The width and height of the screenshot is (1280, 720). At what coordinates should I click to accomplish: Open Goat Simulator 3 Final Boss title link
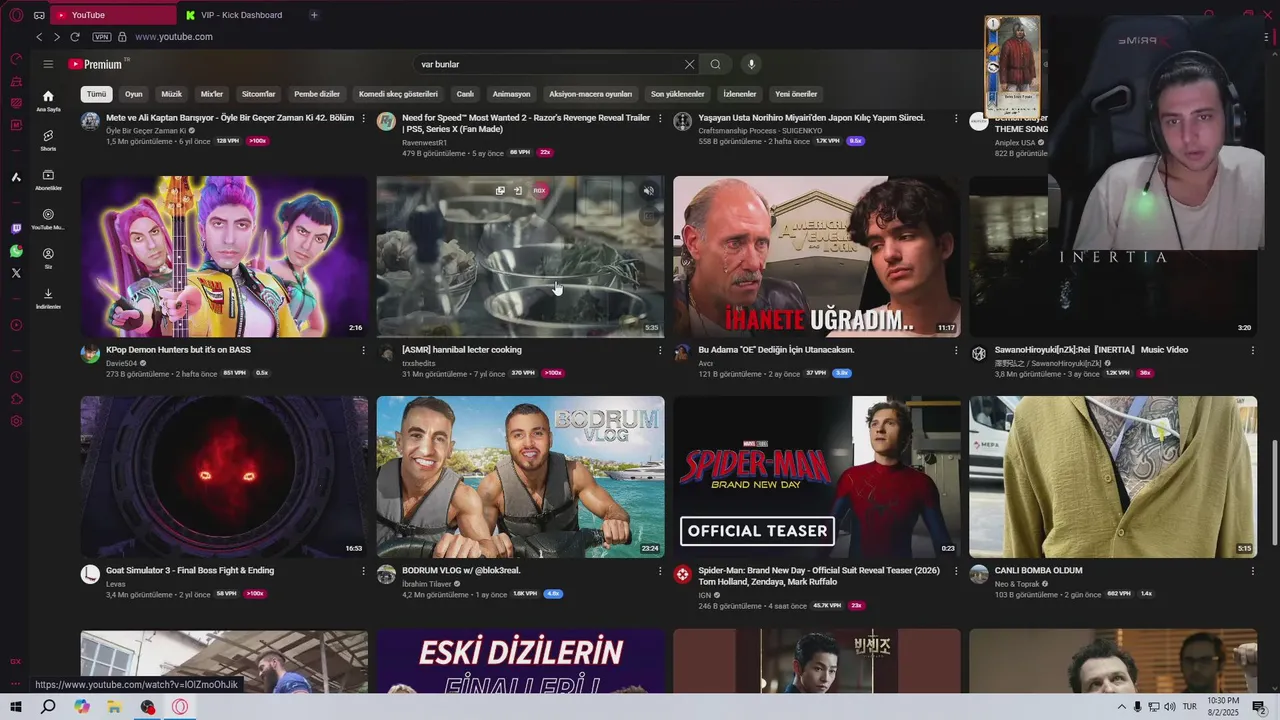click(x=190, y=570)
